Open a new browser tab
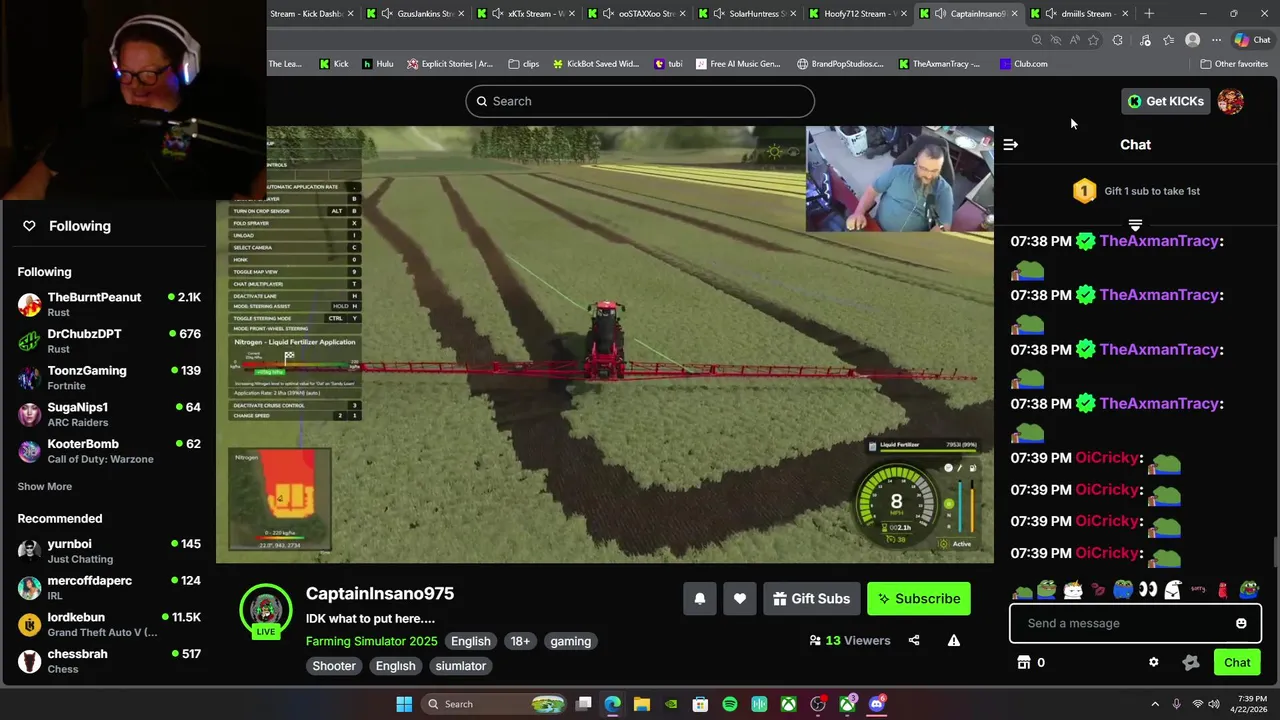1280x720 pixels. [x=1149, y=14]
